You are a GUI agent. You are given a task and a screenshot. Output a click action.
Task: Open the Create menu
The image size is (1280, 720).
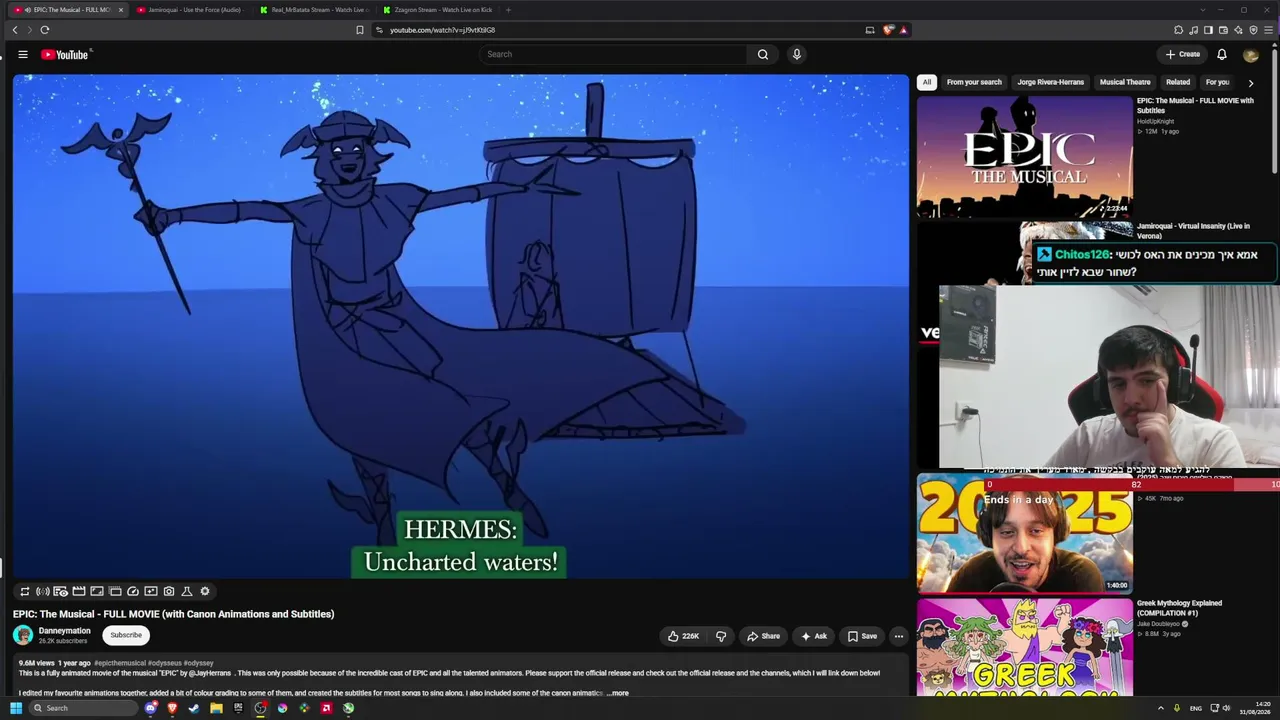pyautogui.click(x=1183, y=54)
